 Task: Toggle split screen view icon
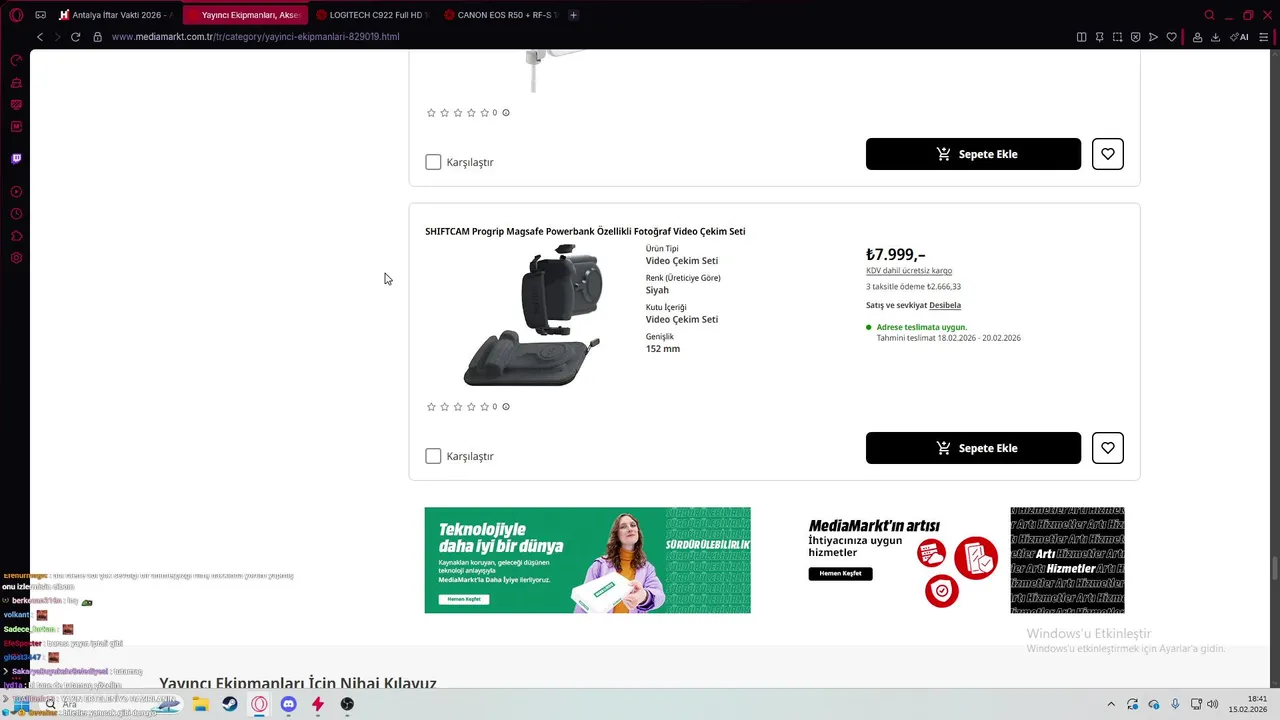pos(1081,37)
